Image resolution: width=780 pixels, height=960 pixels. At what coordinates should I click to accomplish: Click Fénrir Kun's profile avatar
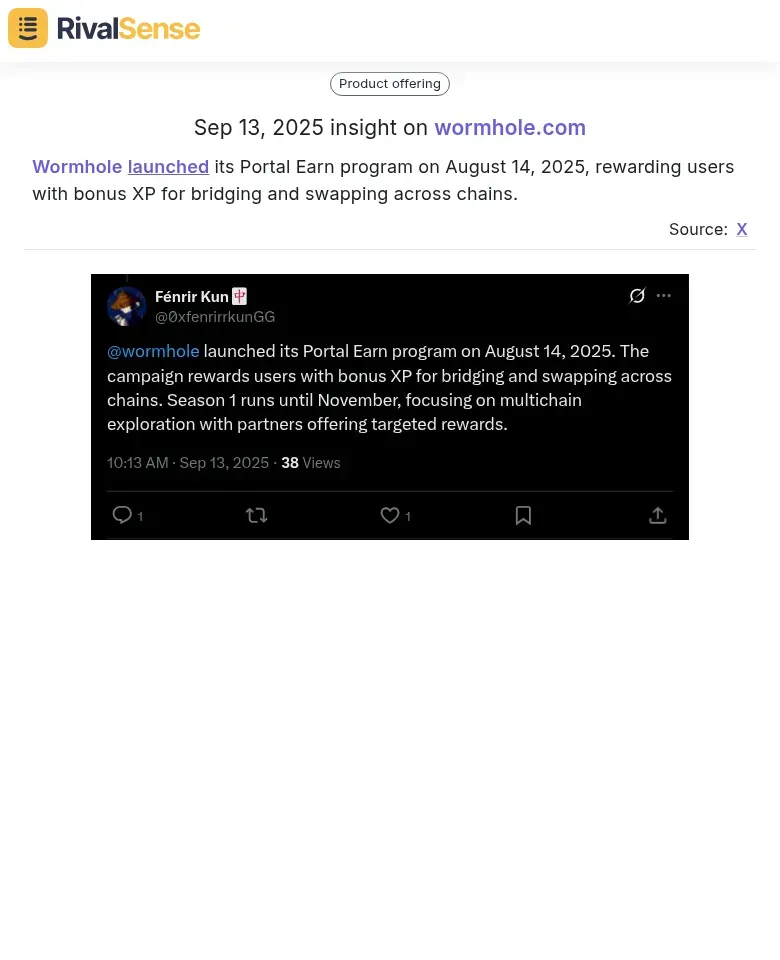point(127,306)
